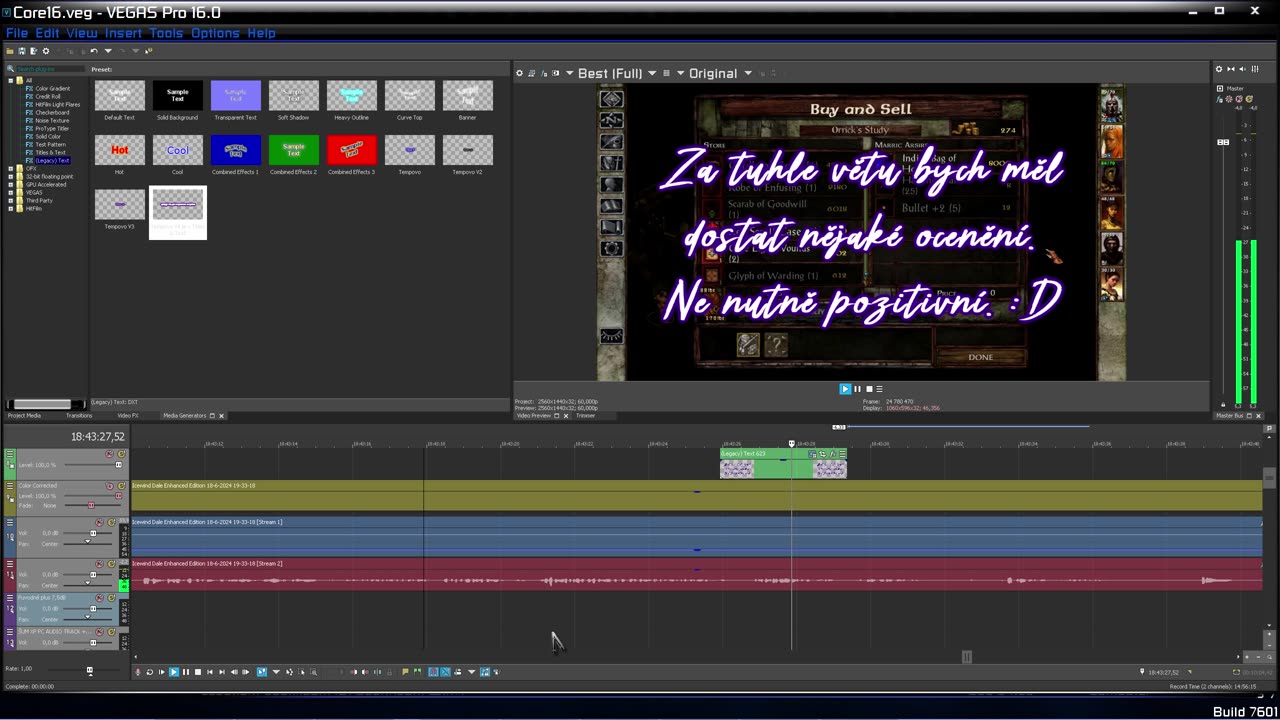Adjust the playback Rate slider
Viewport: 1280px width, 720px height.
tap(89, 669)
